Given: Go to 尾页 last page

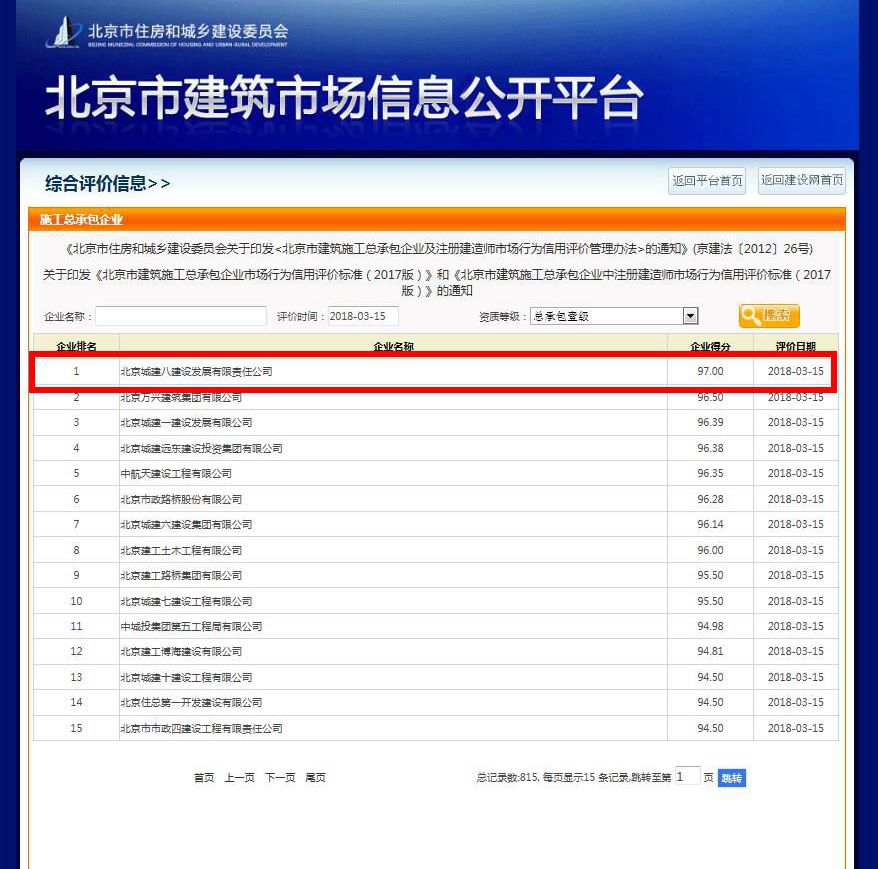Looking at the screenshot, I should click(315, 777).
